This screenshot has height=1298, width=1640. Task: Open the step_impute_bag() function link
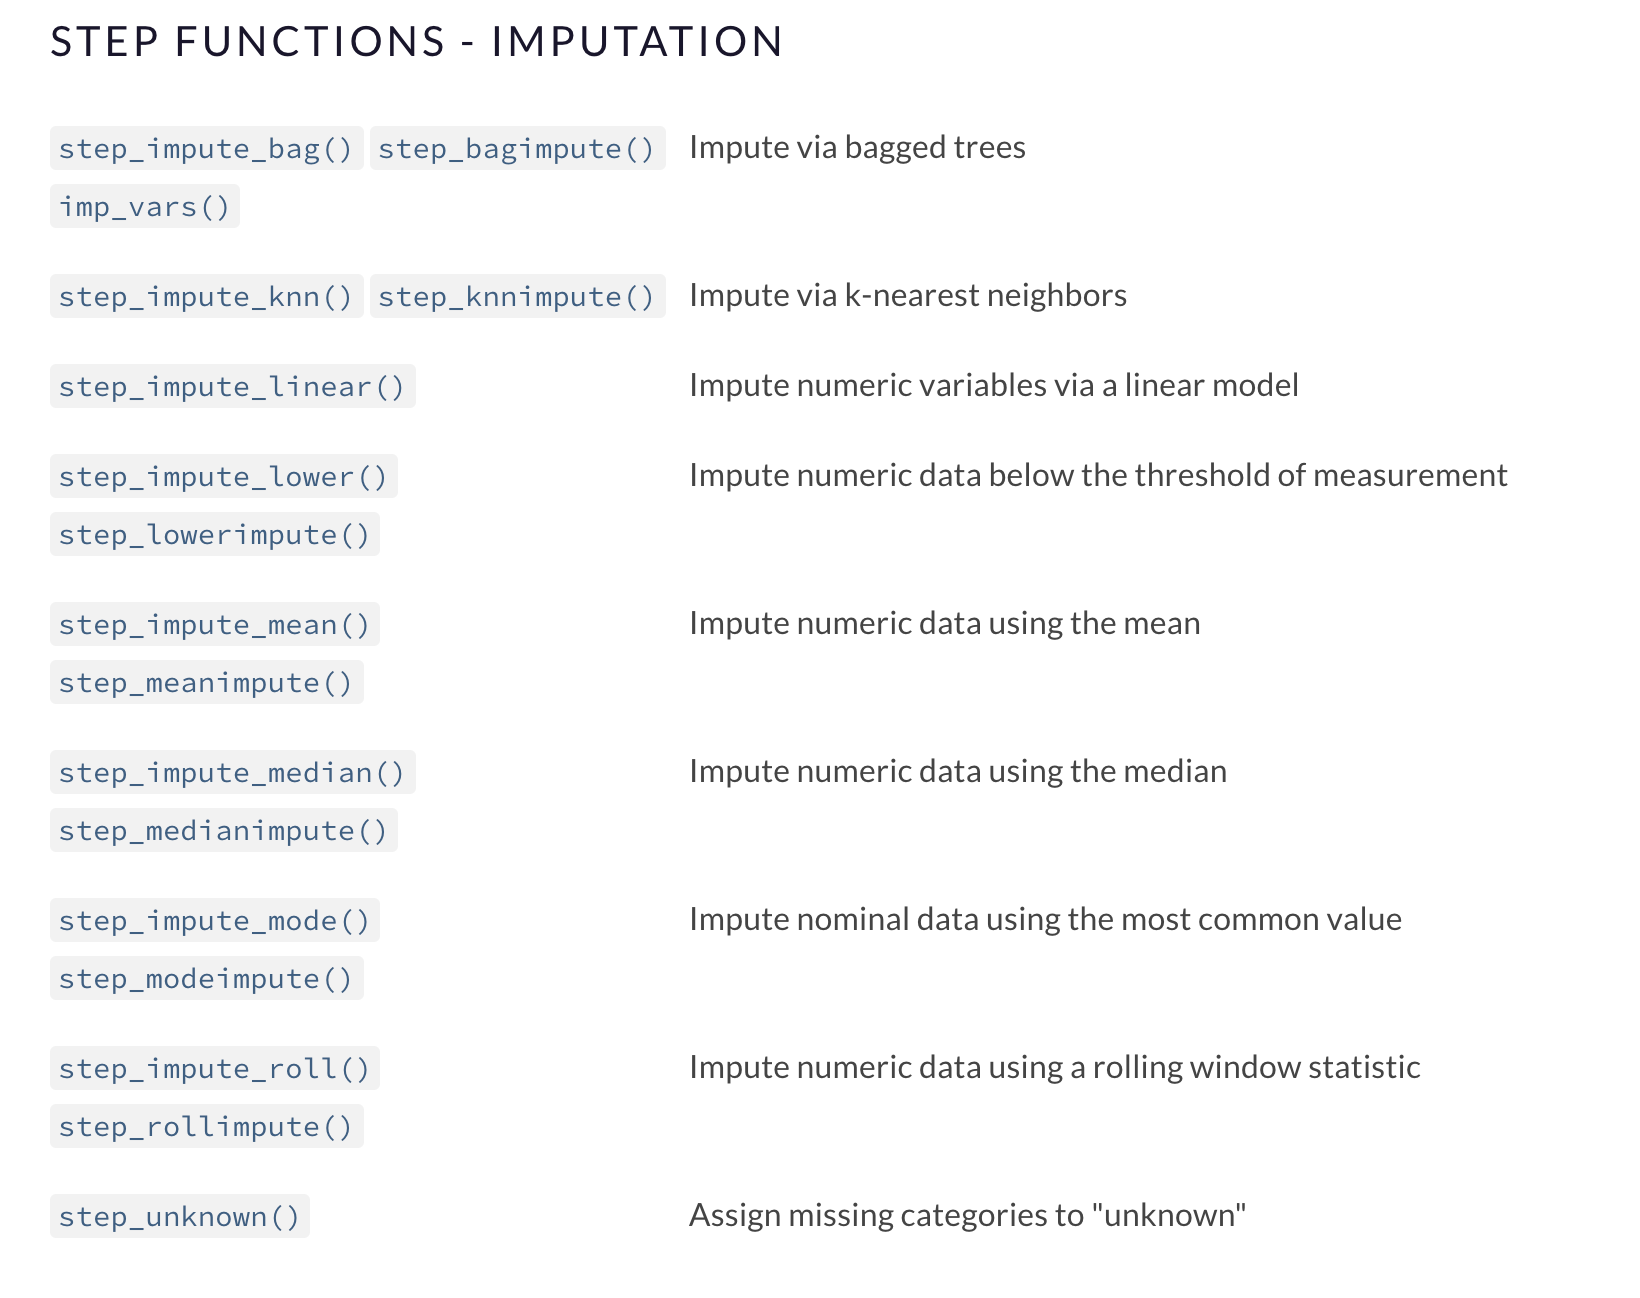point(206,149)
